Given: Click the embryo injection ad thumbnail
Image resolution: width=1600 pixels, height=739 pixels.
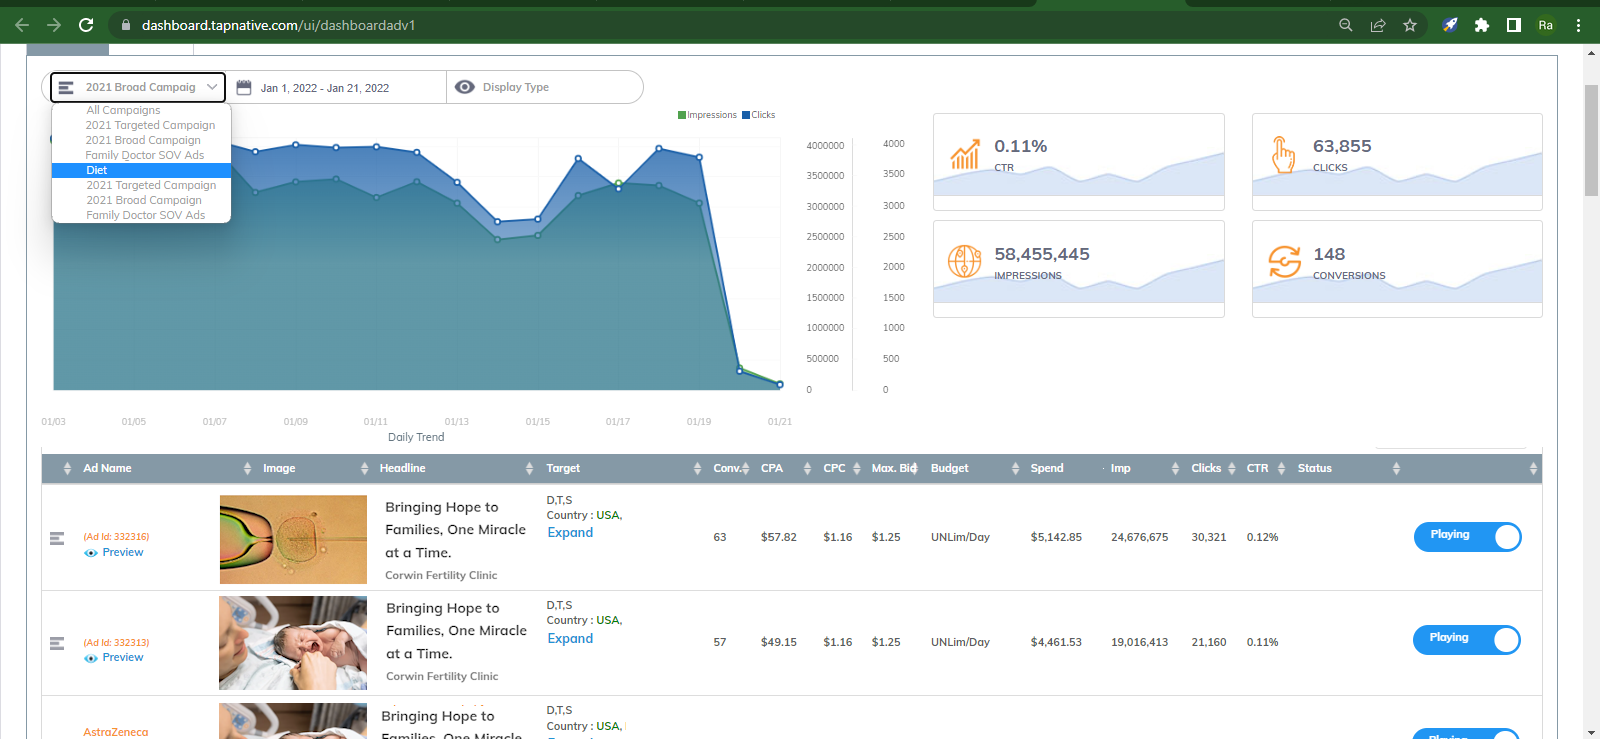Looking at the screenshot, I should pos(293,539).
